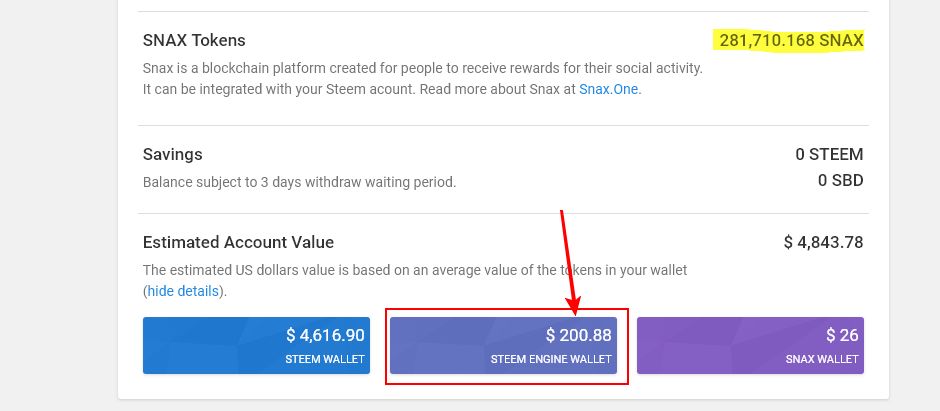Click the 0 STEEM savings balance
This screenshot has width=940, height=411.
pos(829,155)
